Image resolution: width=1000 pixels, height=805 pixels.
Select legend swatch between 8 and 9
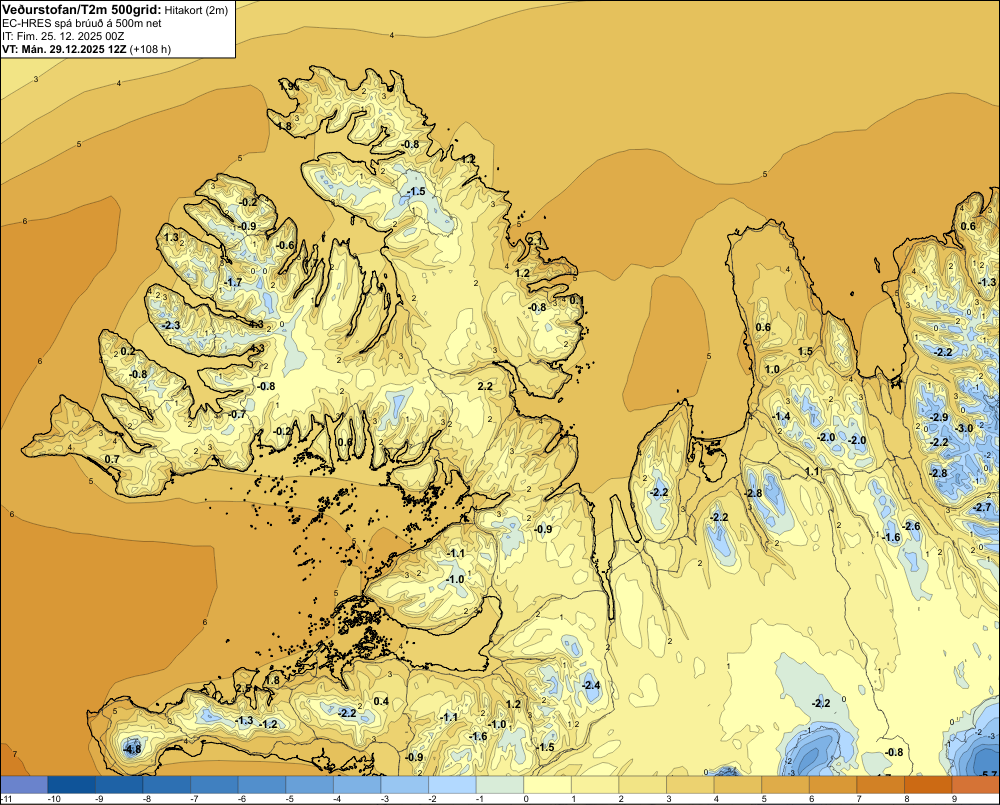point(929,785)
